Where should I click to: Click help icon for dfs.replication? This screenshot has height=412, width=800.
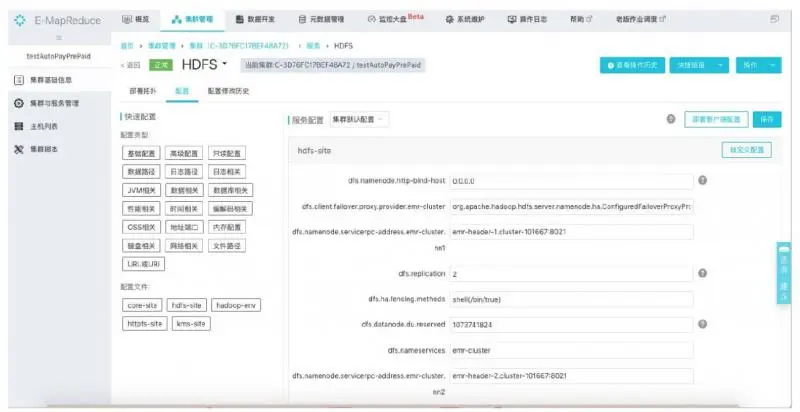(703, 273)
